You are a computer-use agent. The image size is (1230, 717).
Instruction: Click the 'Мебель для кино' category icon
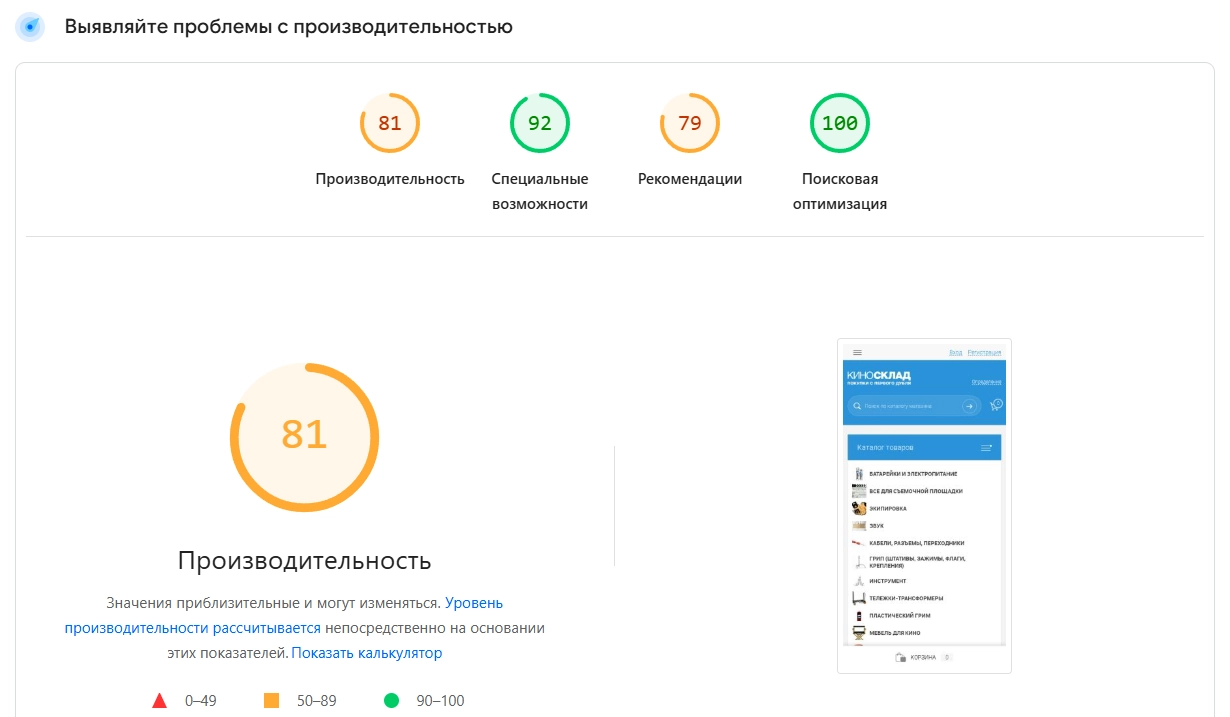click(x=858, y=633)
